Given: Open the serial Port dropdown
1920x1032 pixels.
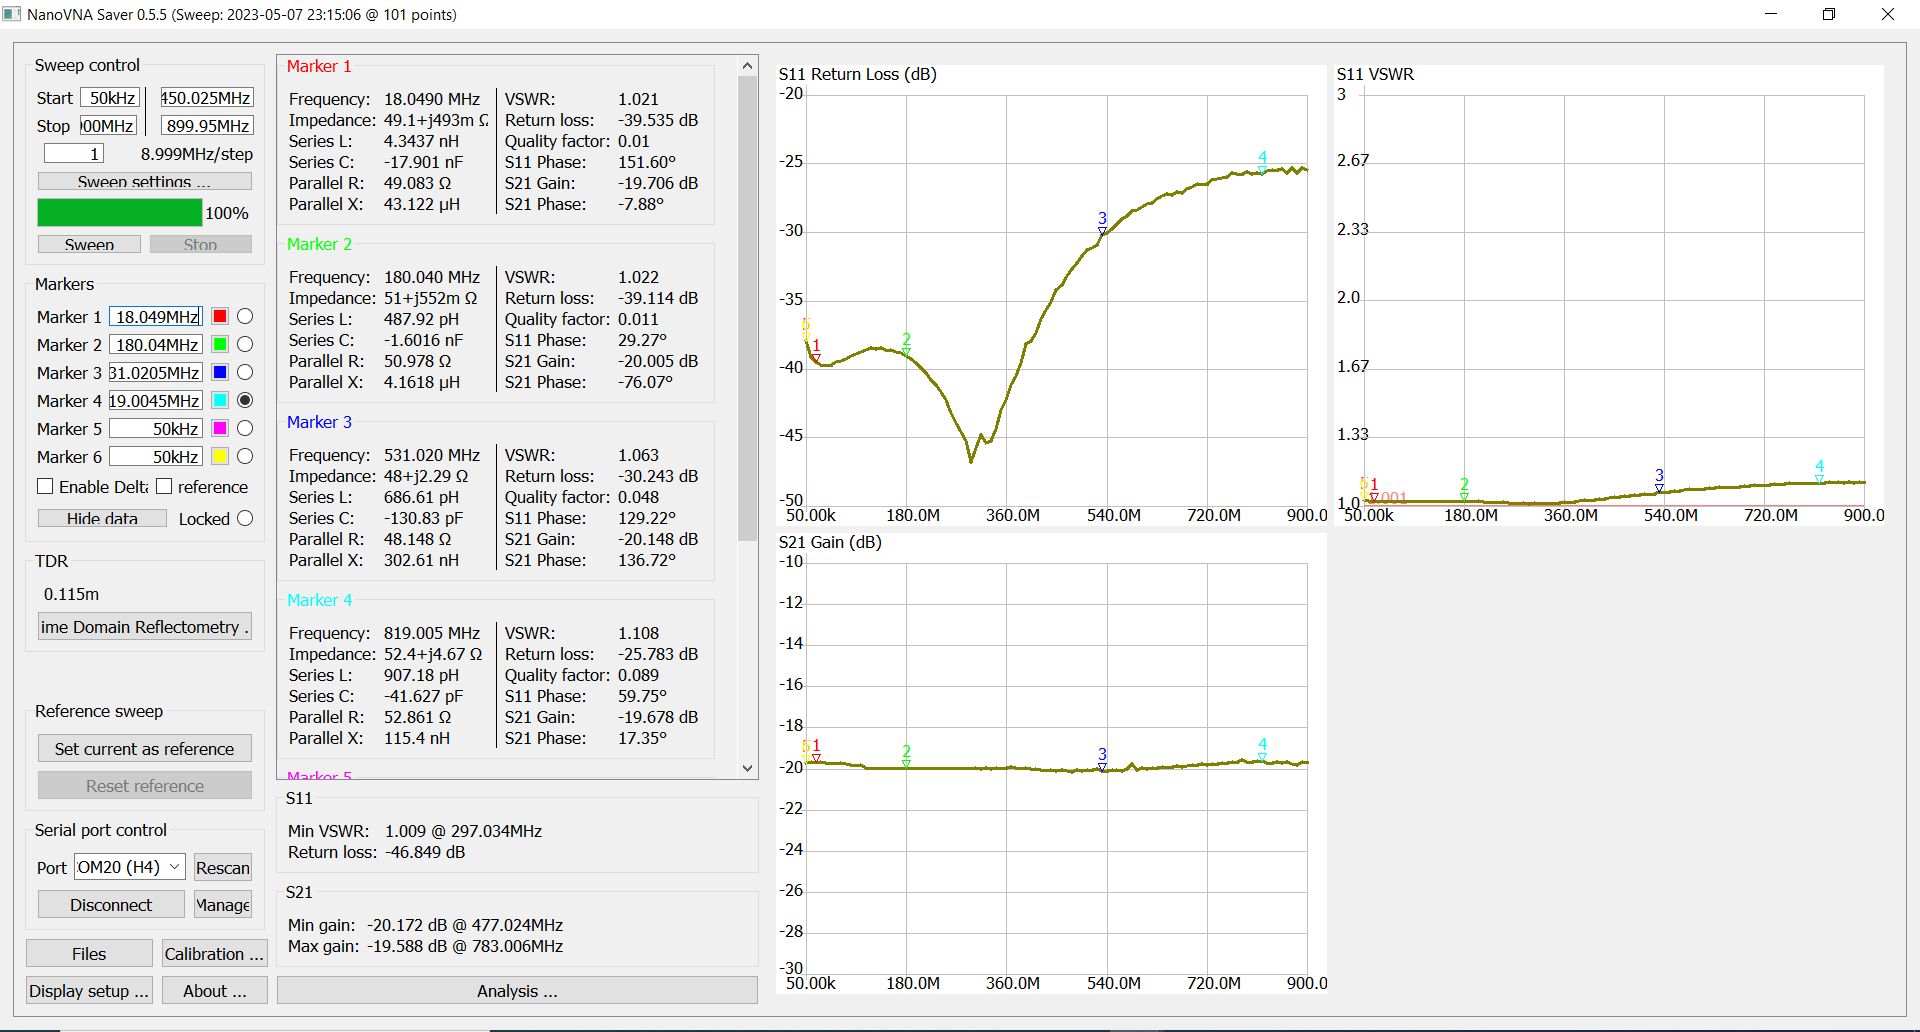Looking at the screenshot, I should point(130,867).
